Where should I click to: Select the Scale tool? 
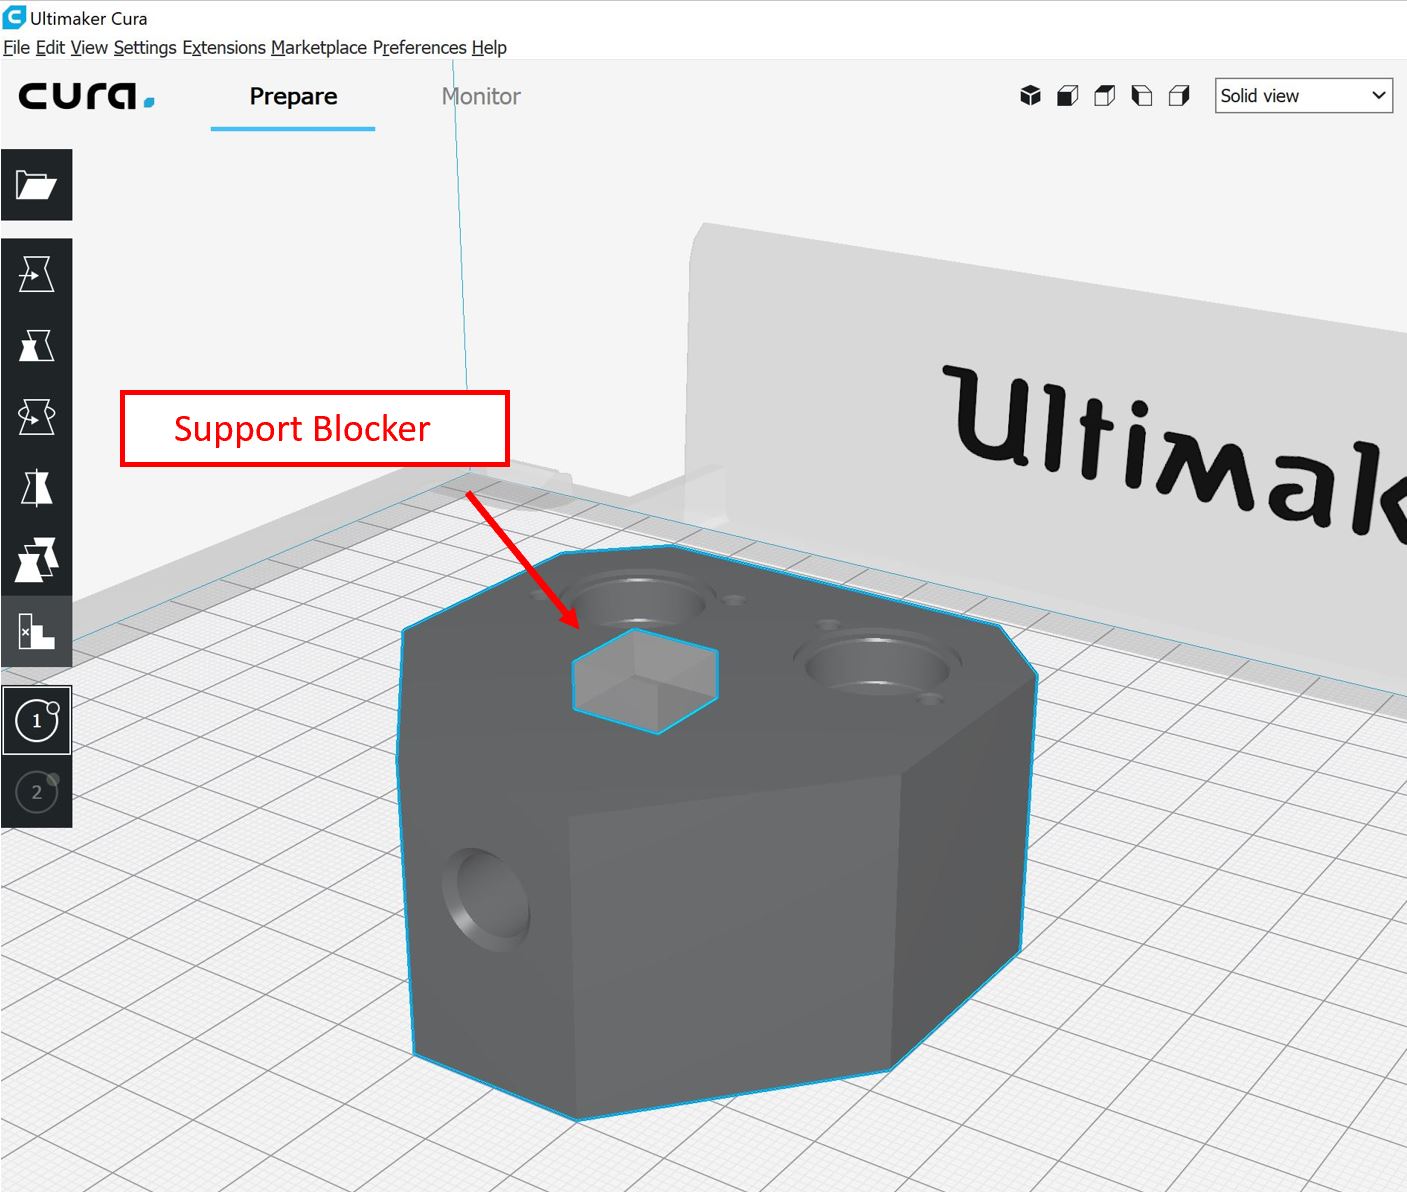click(36, 346)
